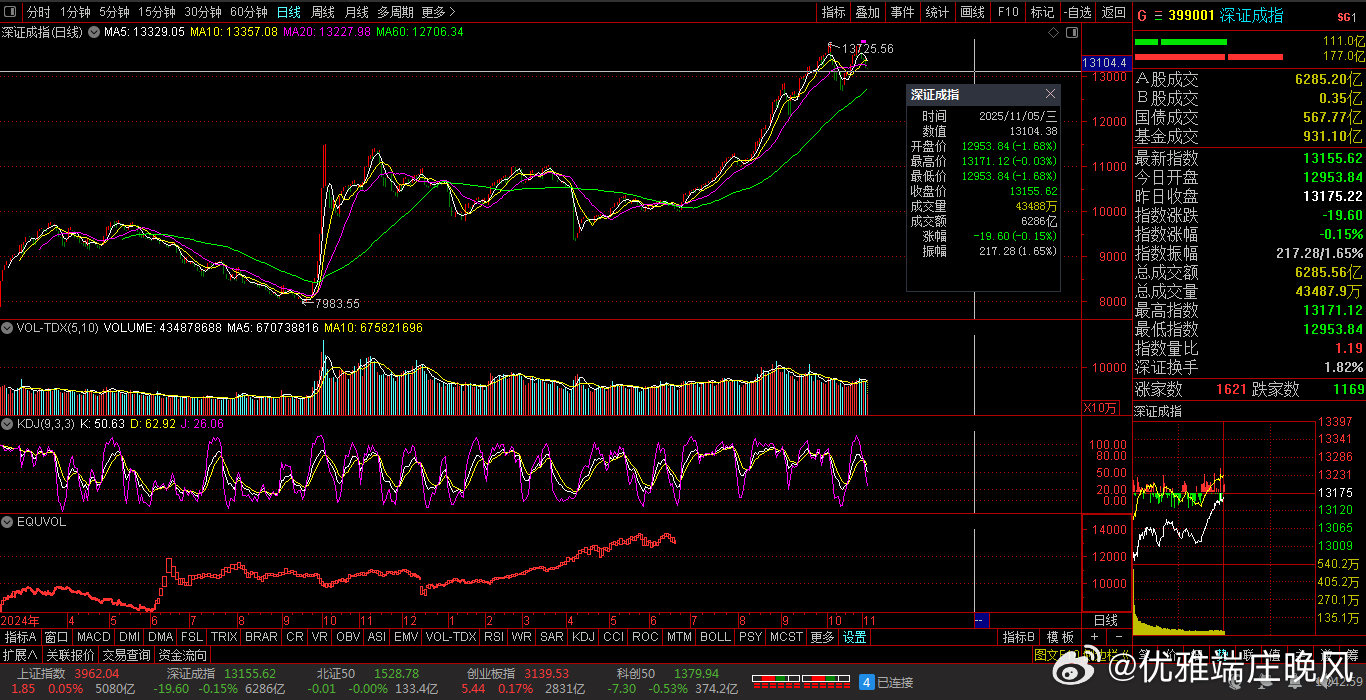
Task: Open the 指标A tab
Action: tap(20, 637)
